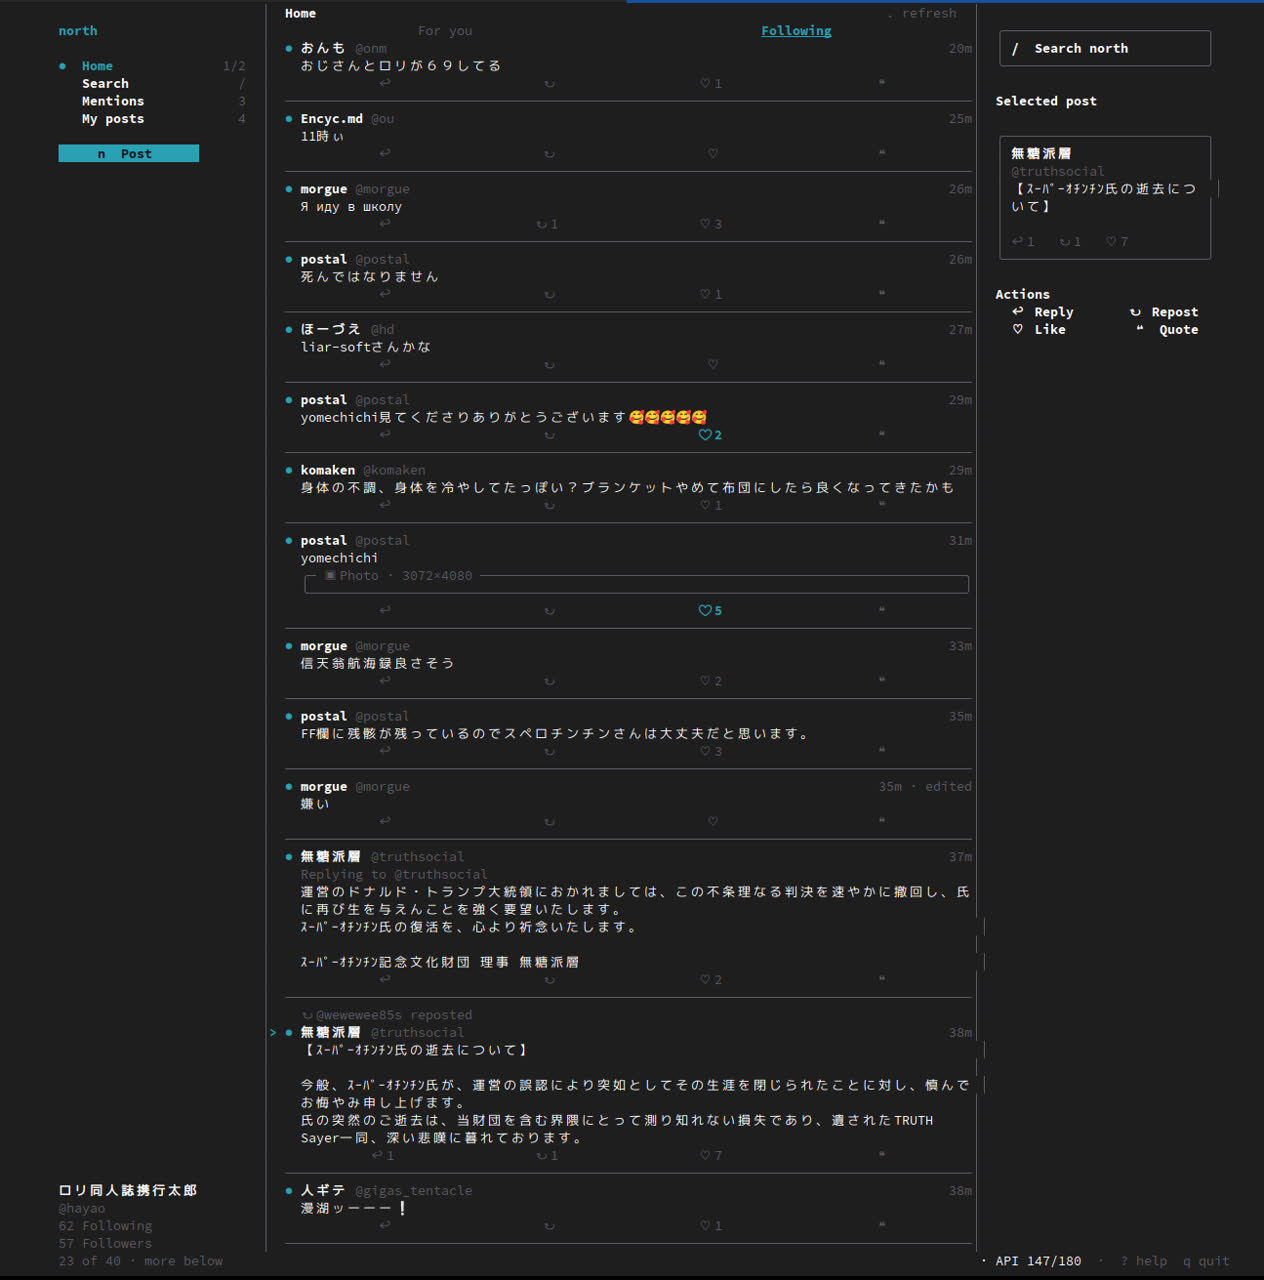1264x1280 pixels.
Task: Click the north app title
Action: tap(78, 31)
